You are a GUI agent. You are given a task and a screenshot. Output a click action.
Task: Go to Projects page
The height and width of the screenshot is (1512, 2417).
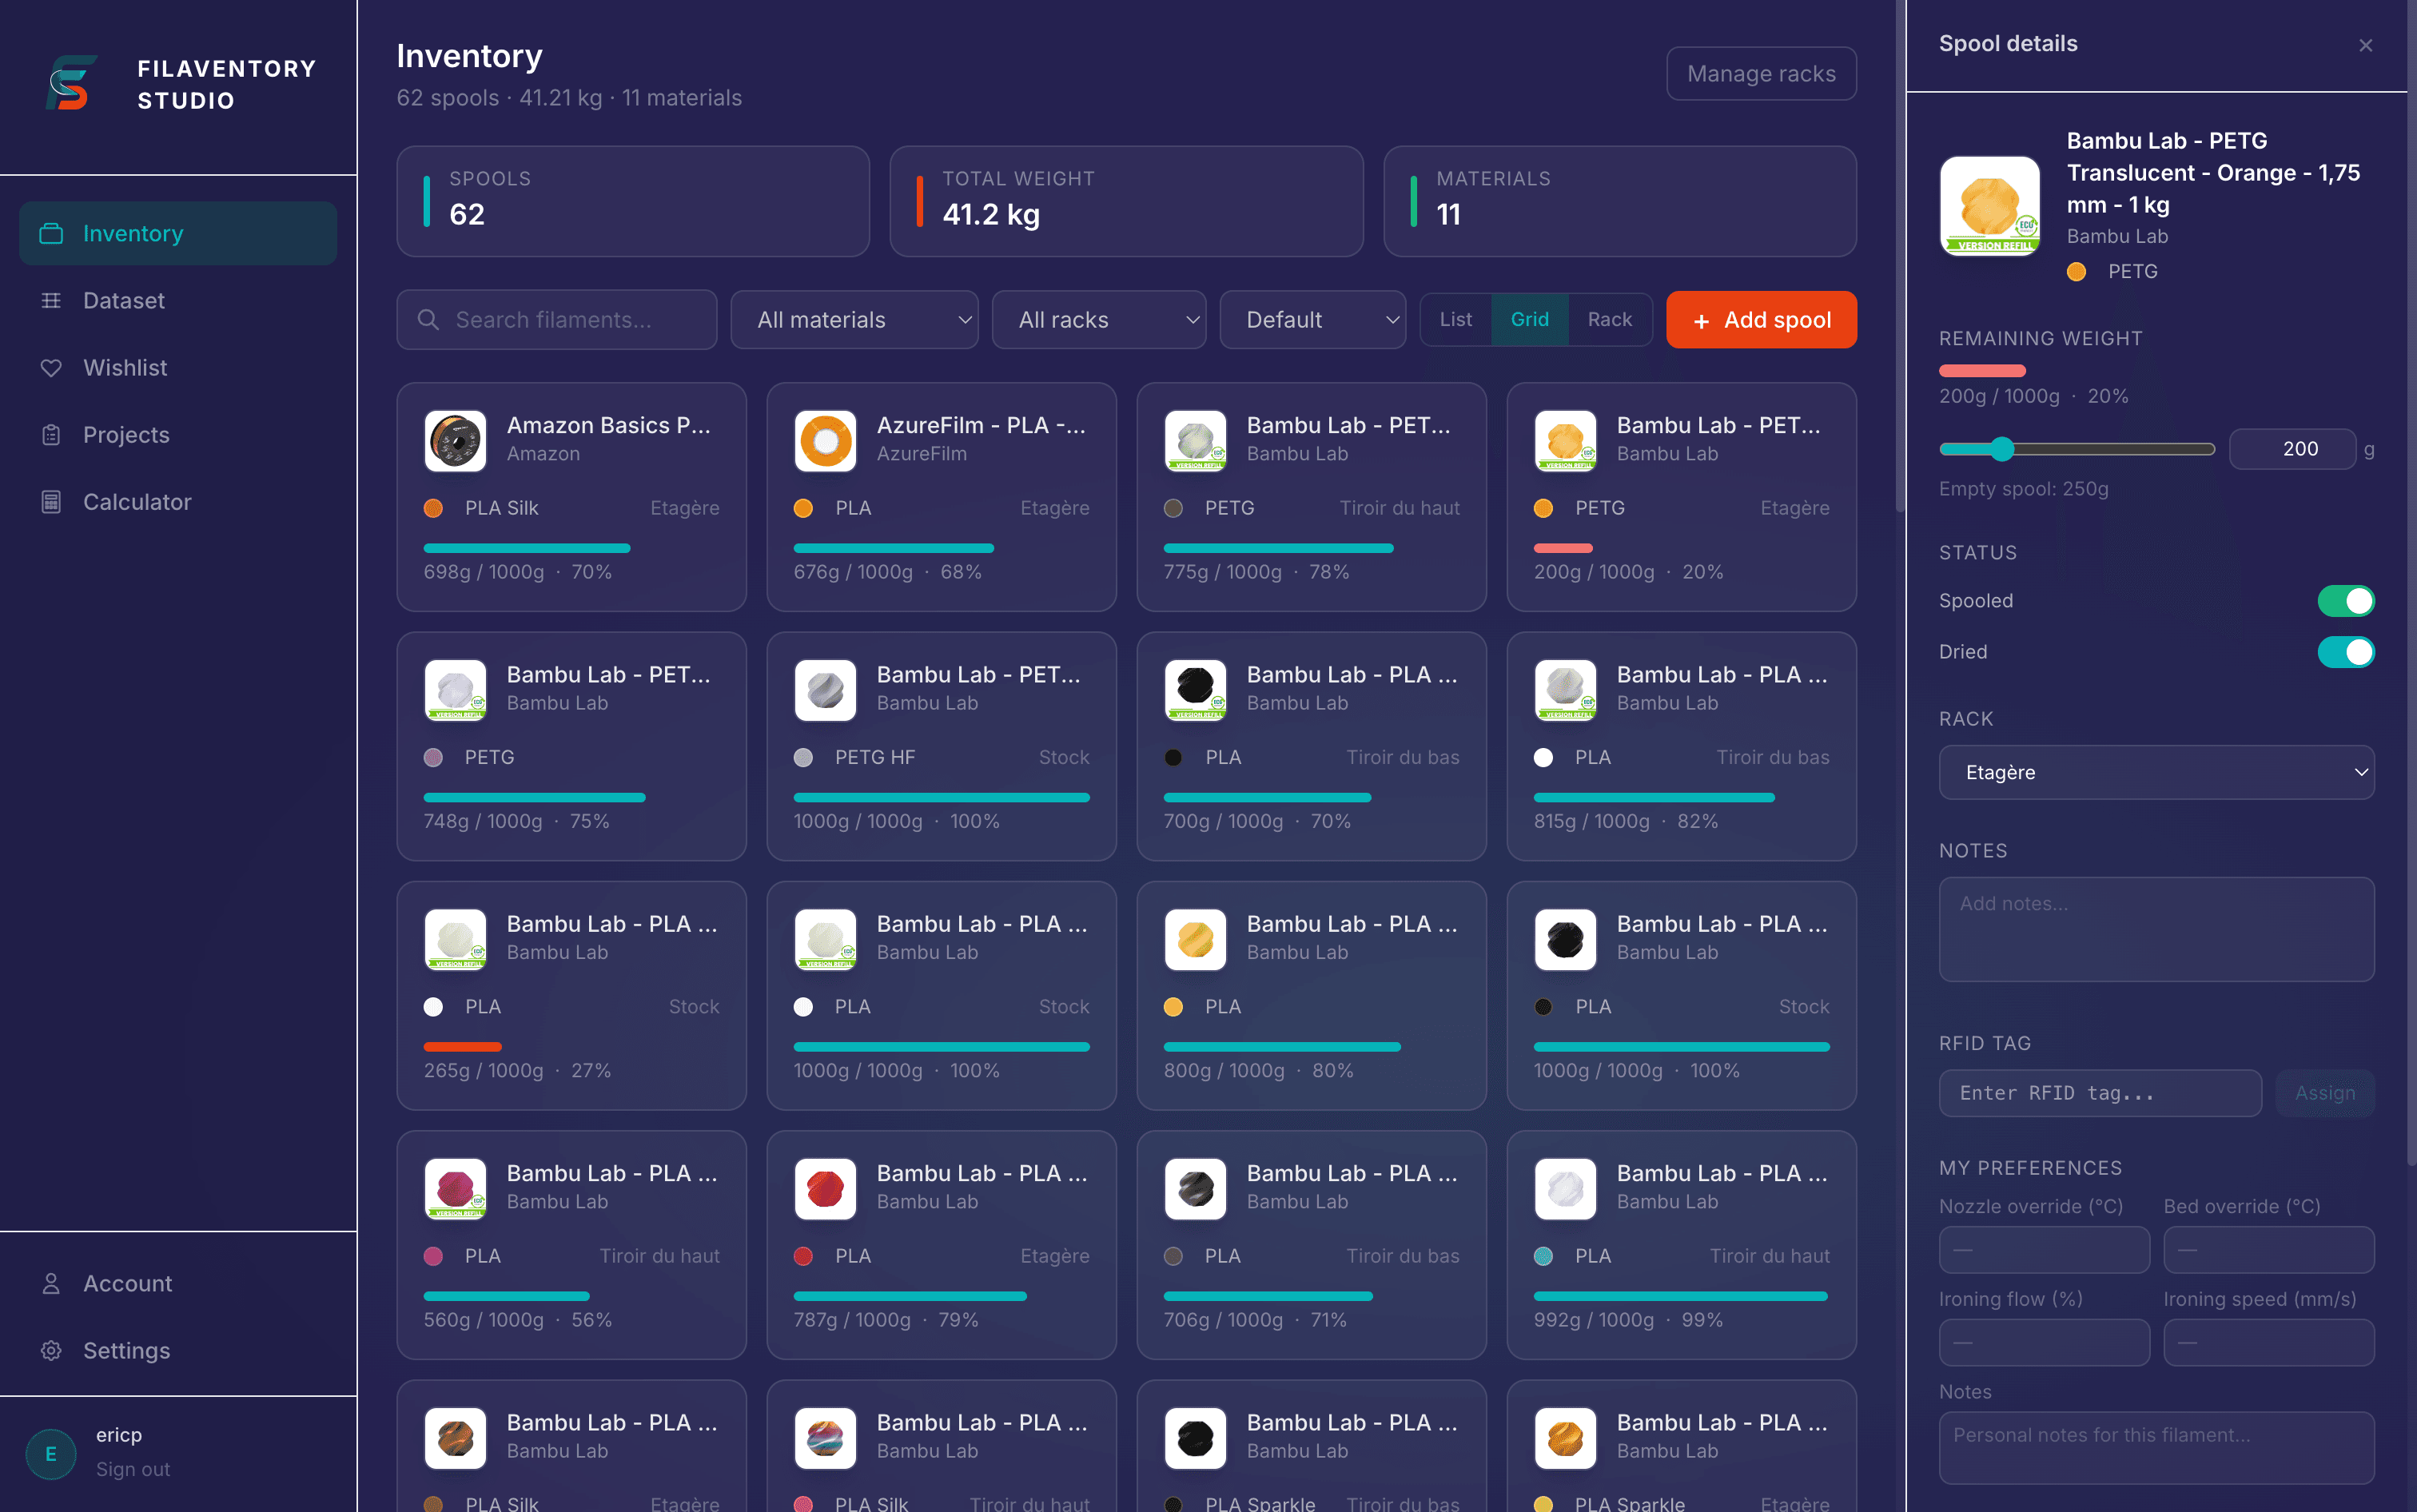pyautogui.click(x=178, y=434)
